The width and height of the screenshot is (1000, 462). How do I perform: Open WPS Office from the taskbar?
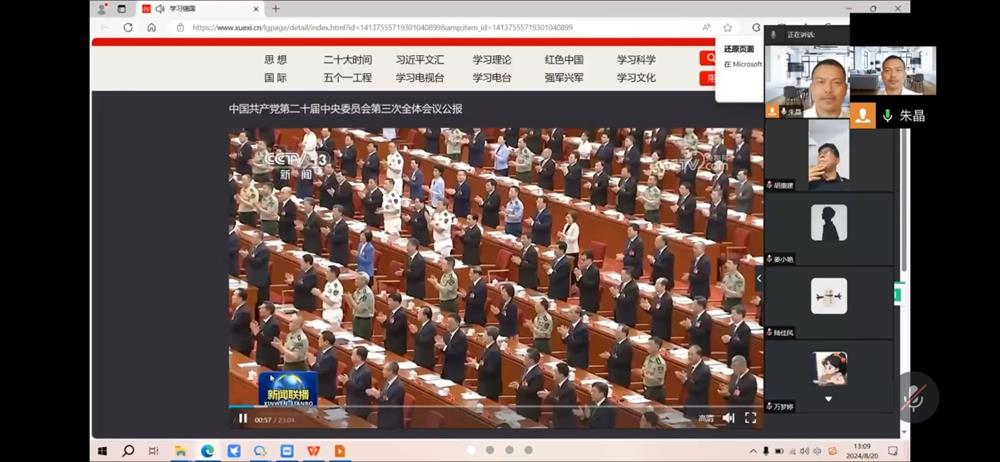click(x=312, y=451)
